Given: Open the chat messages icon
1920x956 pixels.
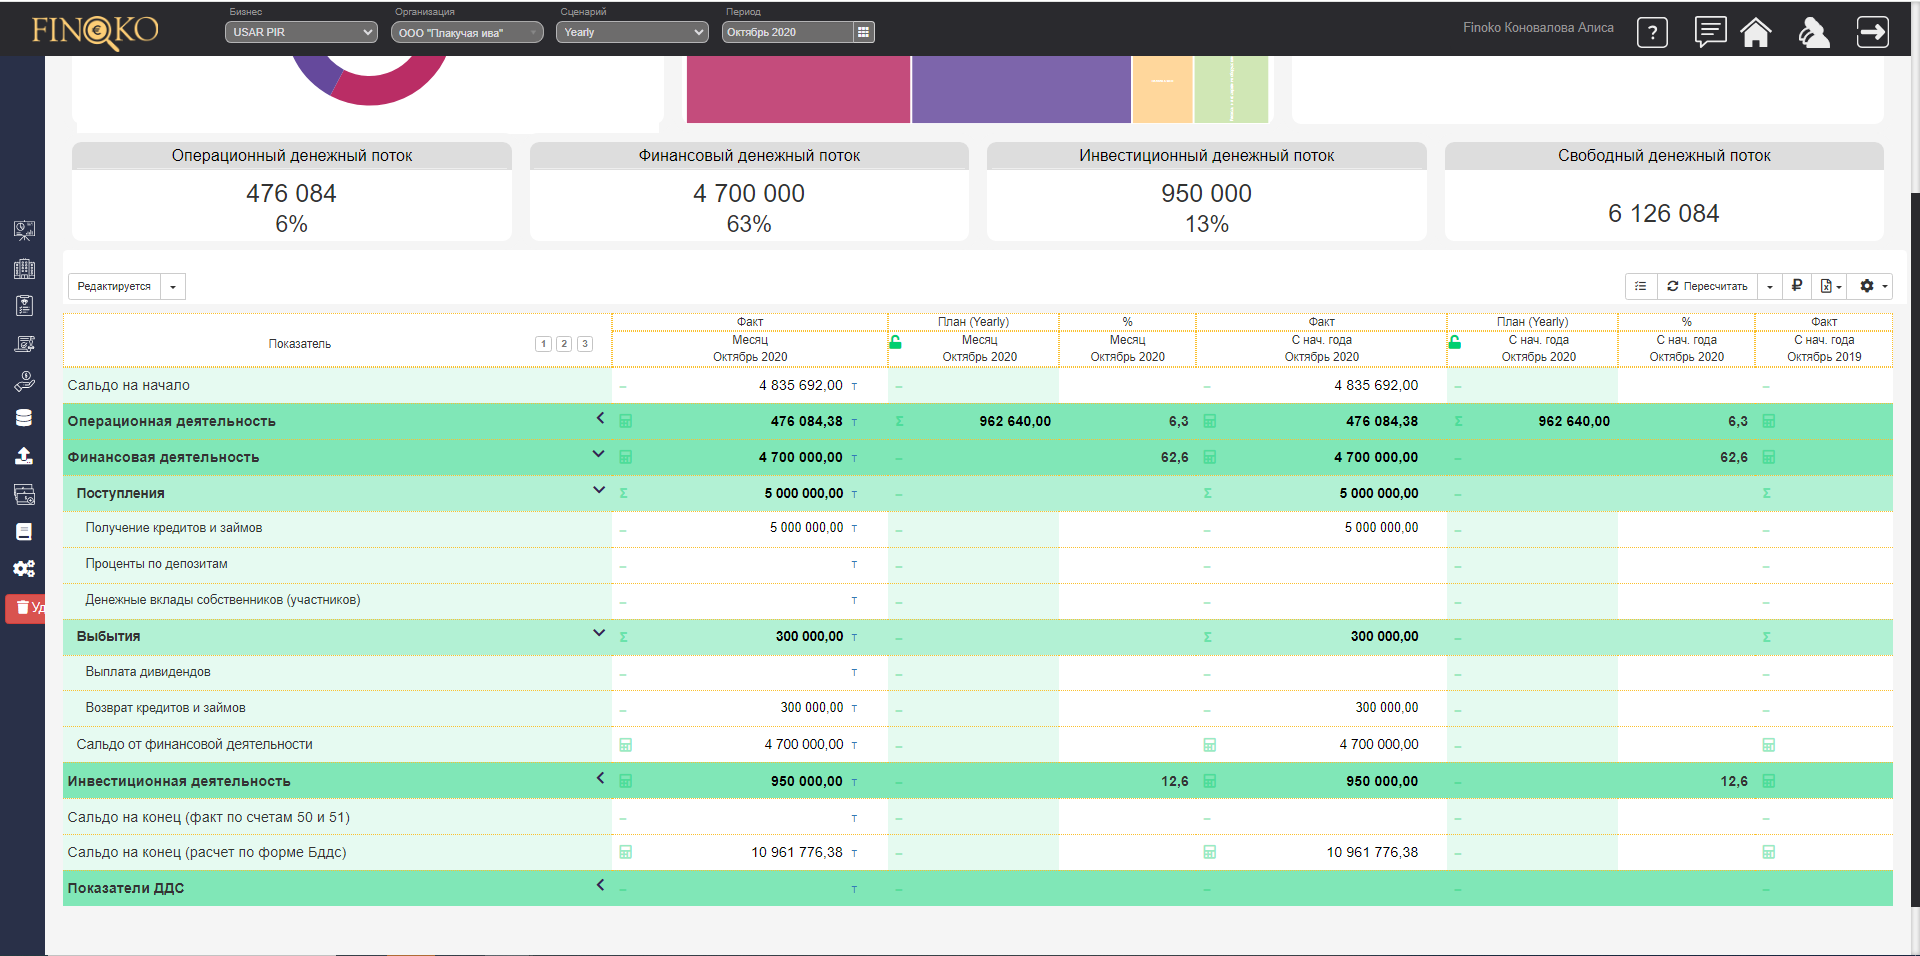Looking at the screenshot, I should tap(1710, 32).
